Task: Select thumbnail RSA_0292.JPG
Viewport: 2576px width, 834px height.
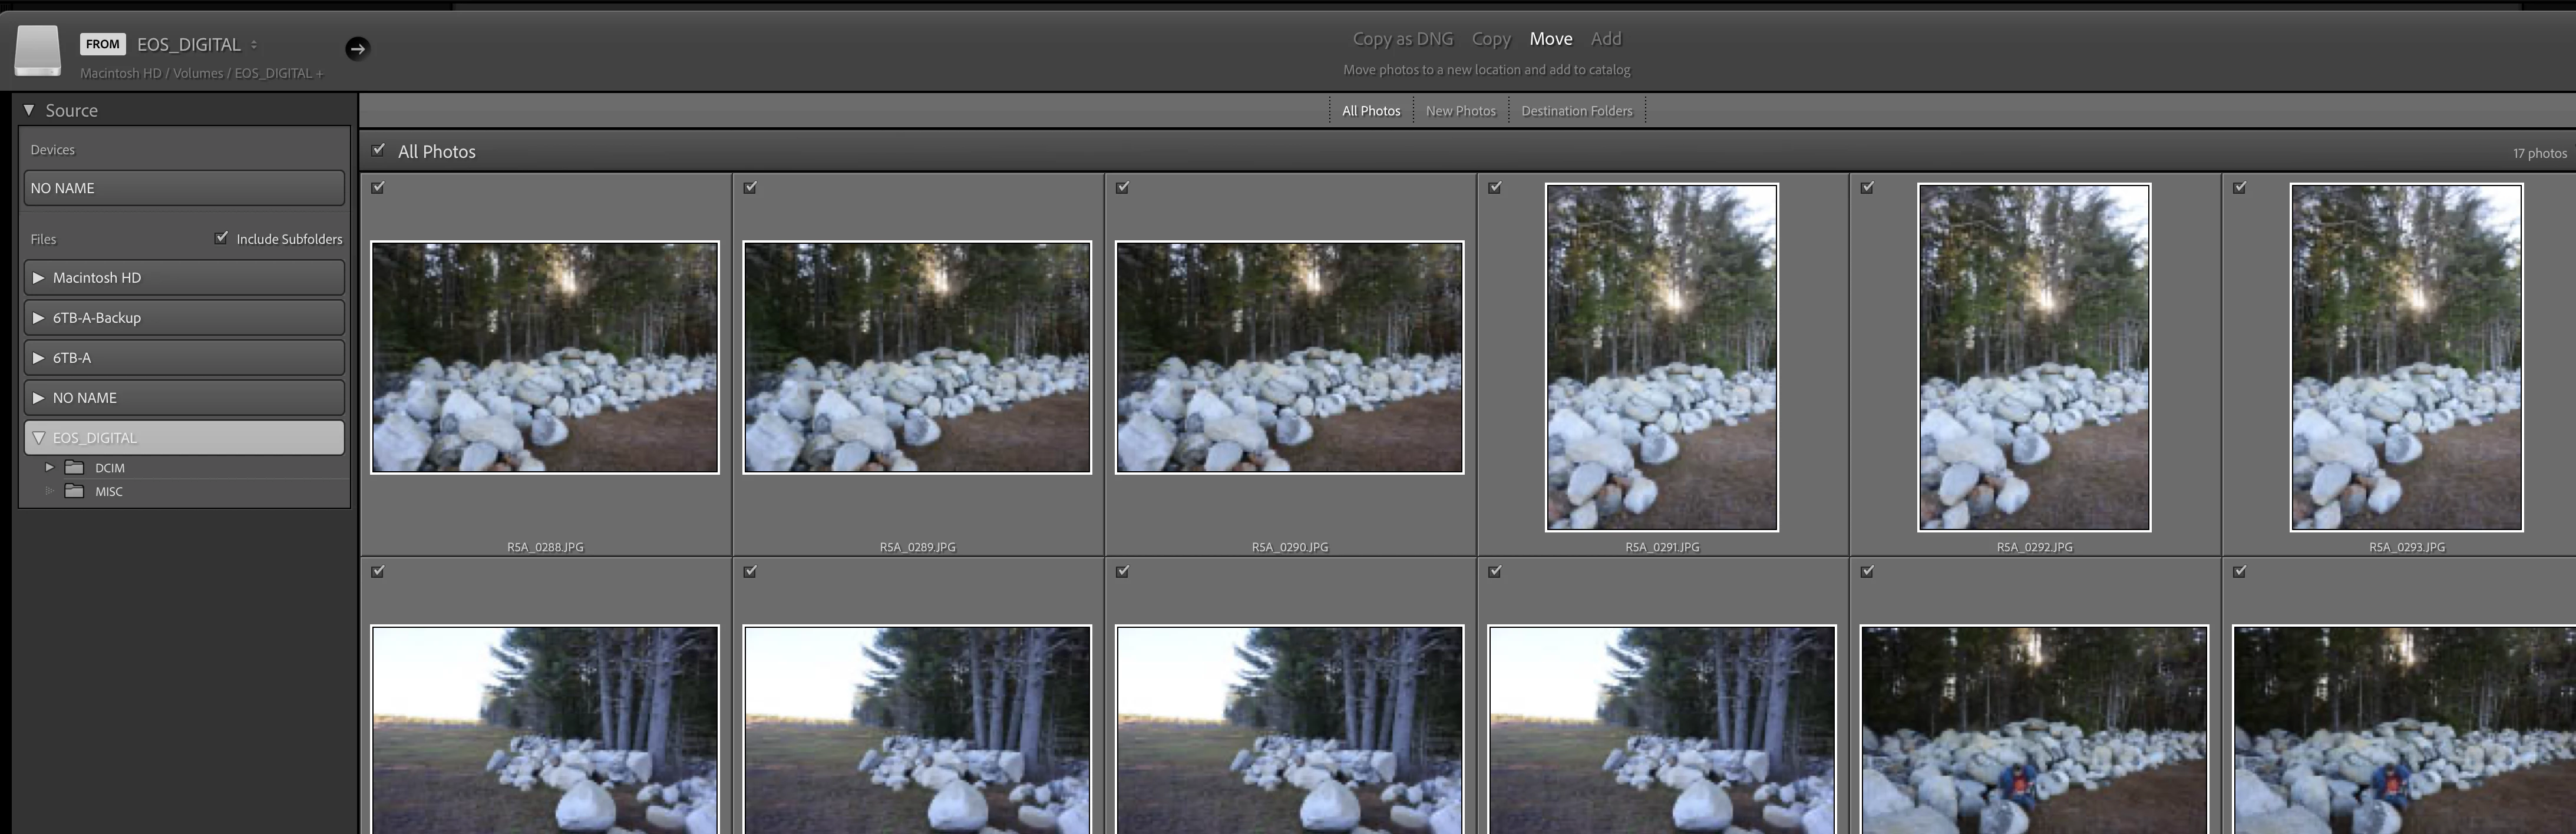Action: 2033,357
